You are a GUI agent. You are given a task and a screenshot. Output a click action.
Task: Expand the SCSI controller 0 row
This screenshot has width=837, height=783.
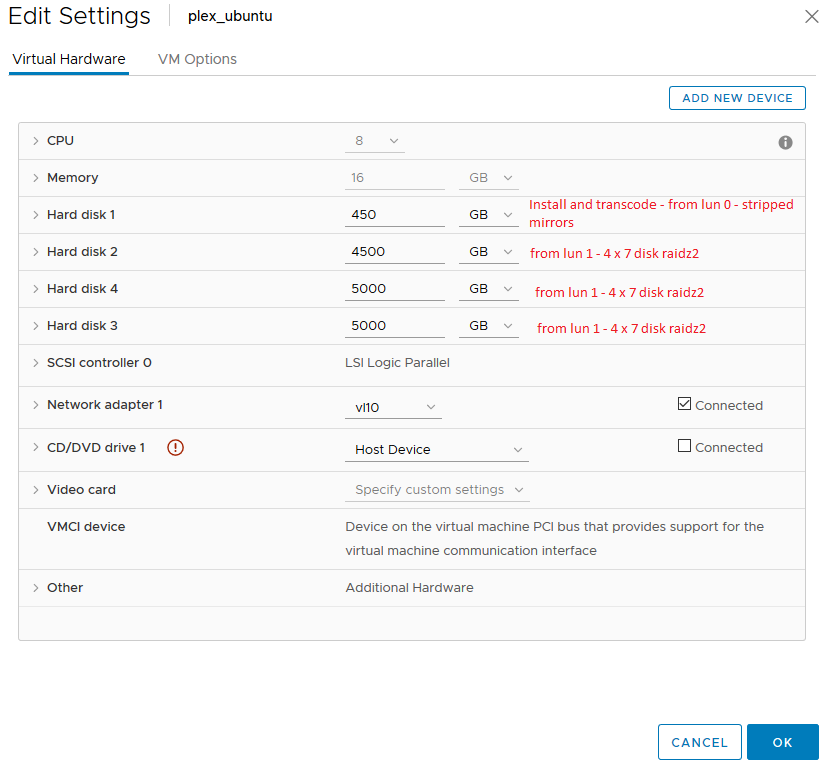[x=36, y=363]
